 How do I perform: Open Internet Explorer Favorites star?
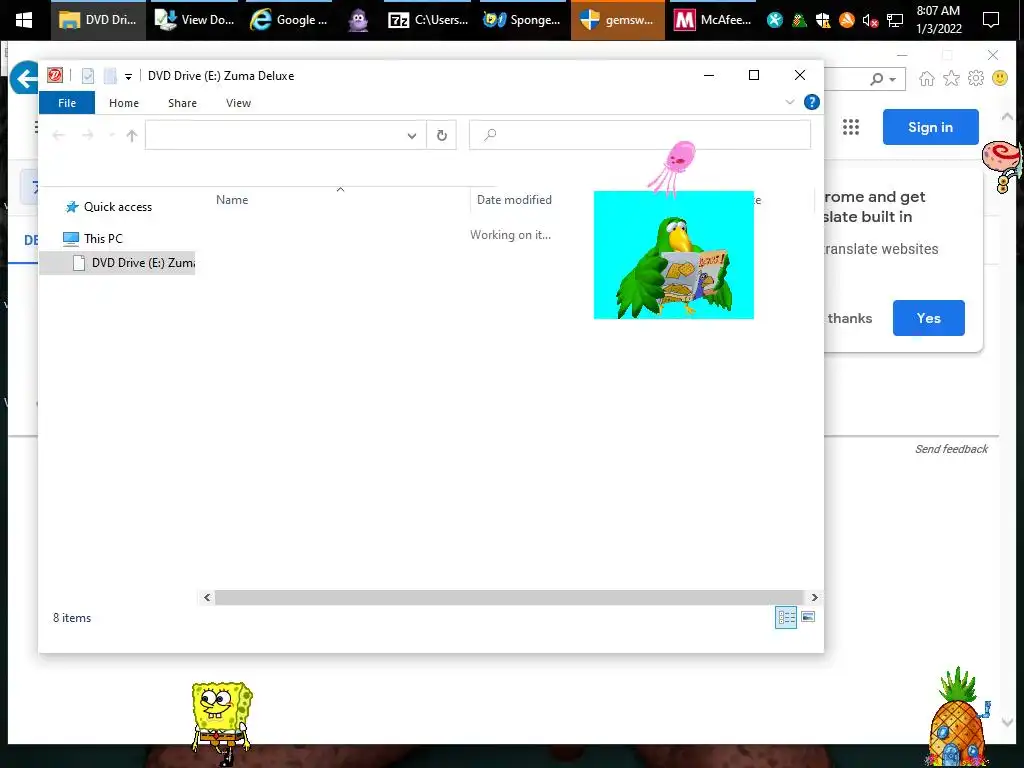tap(952, 79)
